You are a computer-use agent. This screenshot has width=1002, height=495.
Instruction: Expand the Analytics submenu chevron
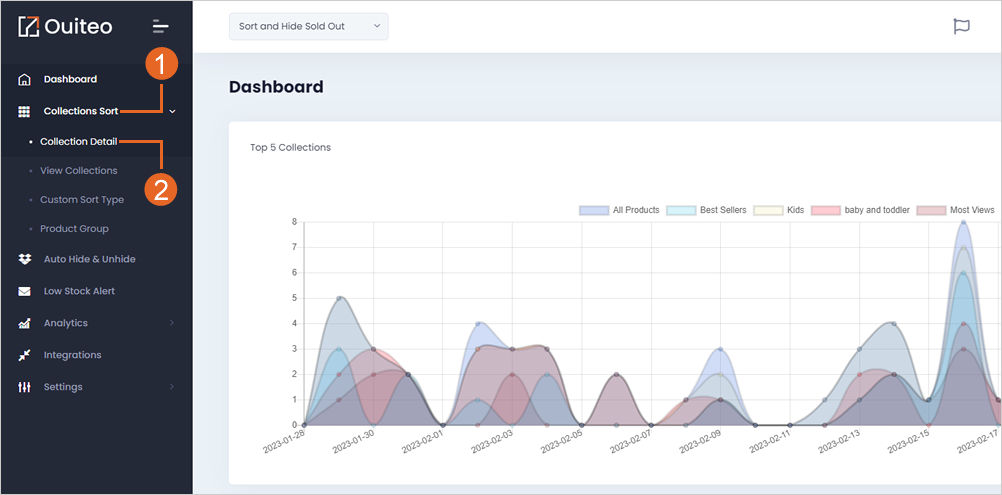click(x=172, y=323)
